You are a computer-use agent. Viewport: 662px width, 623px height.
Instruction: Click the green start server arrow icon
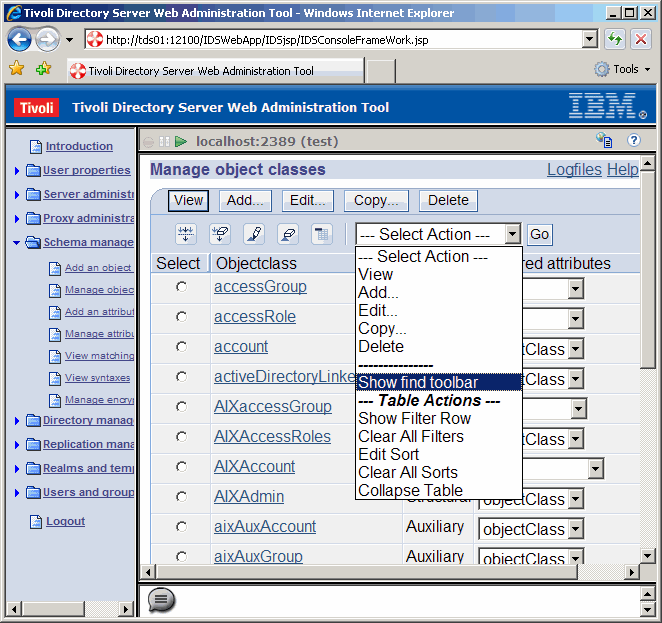181,142
